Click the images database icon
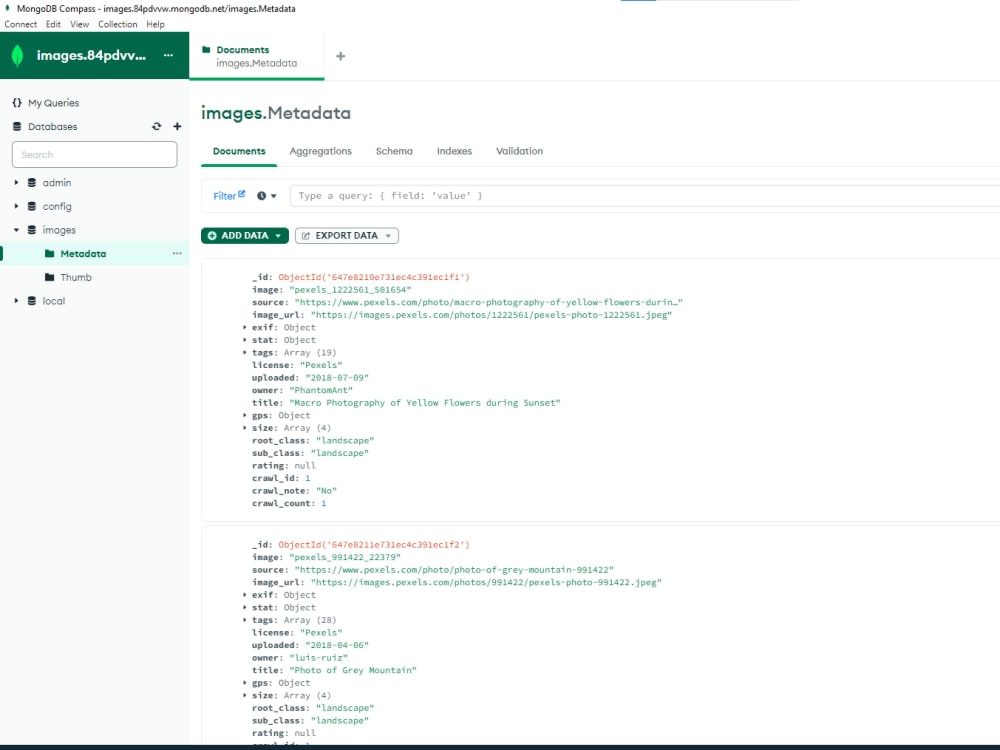The height and width of the screenshot is (750, 1000). coord(32,230)
